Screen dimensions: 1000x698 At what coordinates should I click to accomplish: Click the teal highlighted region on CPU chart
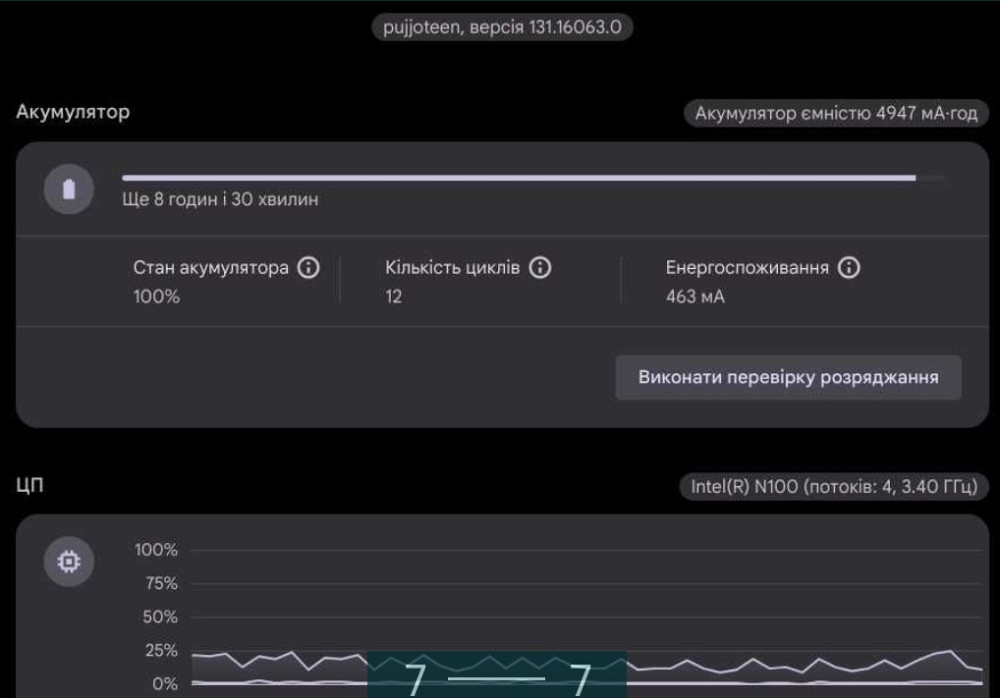pyautogui.click(x=497, y=674)
